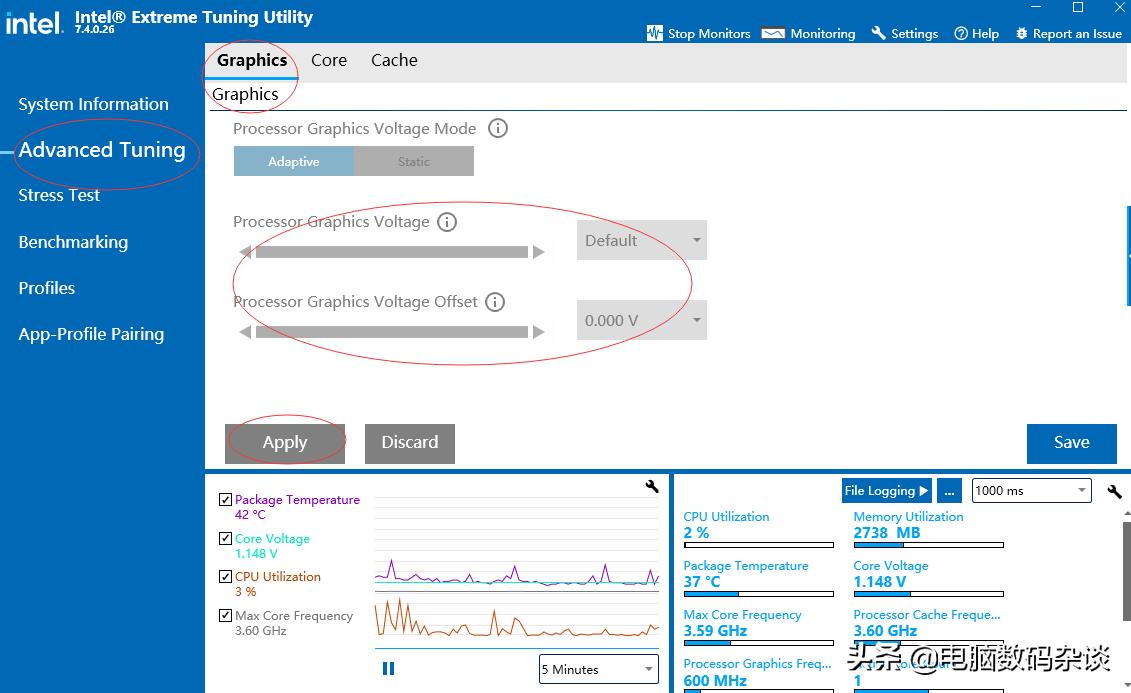Click the Discard button

[x=410, y=443]
